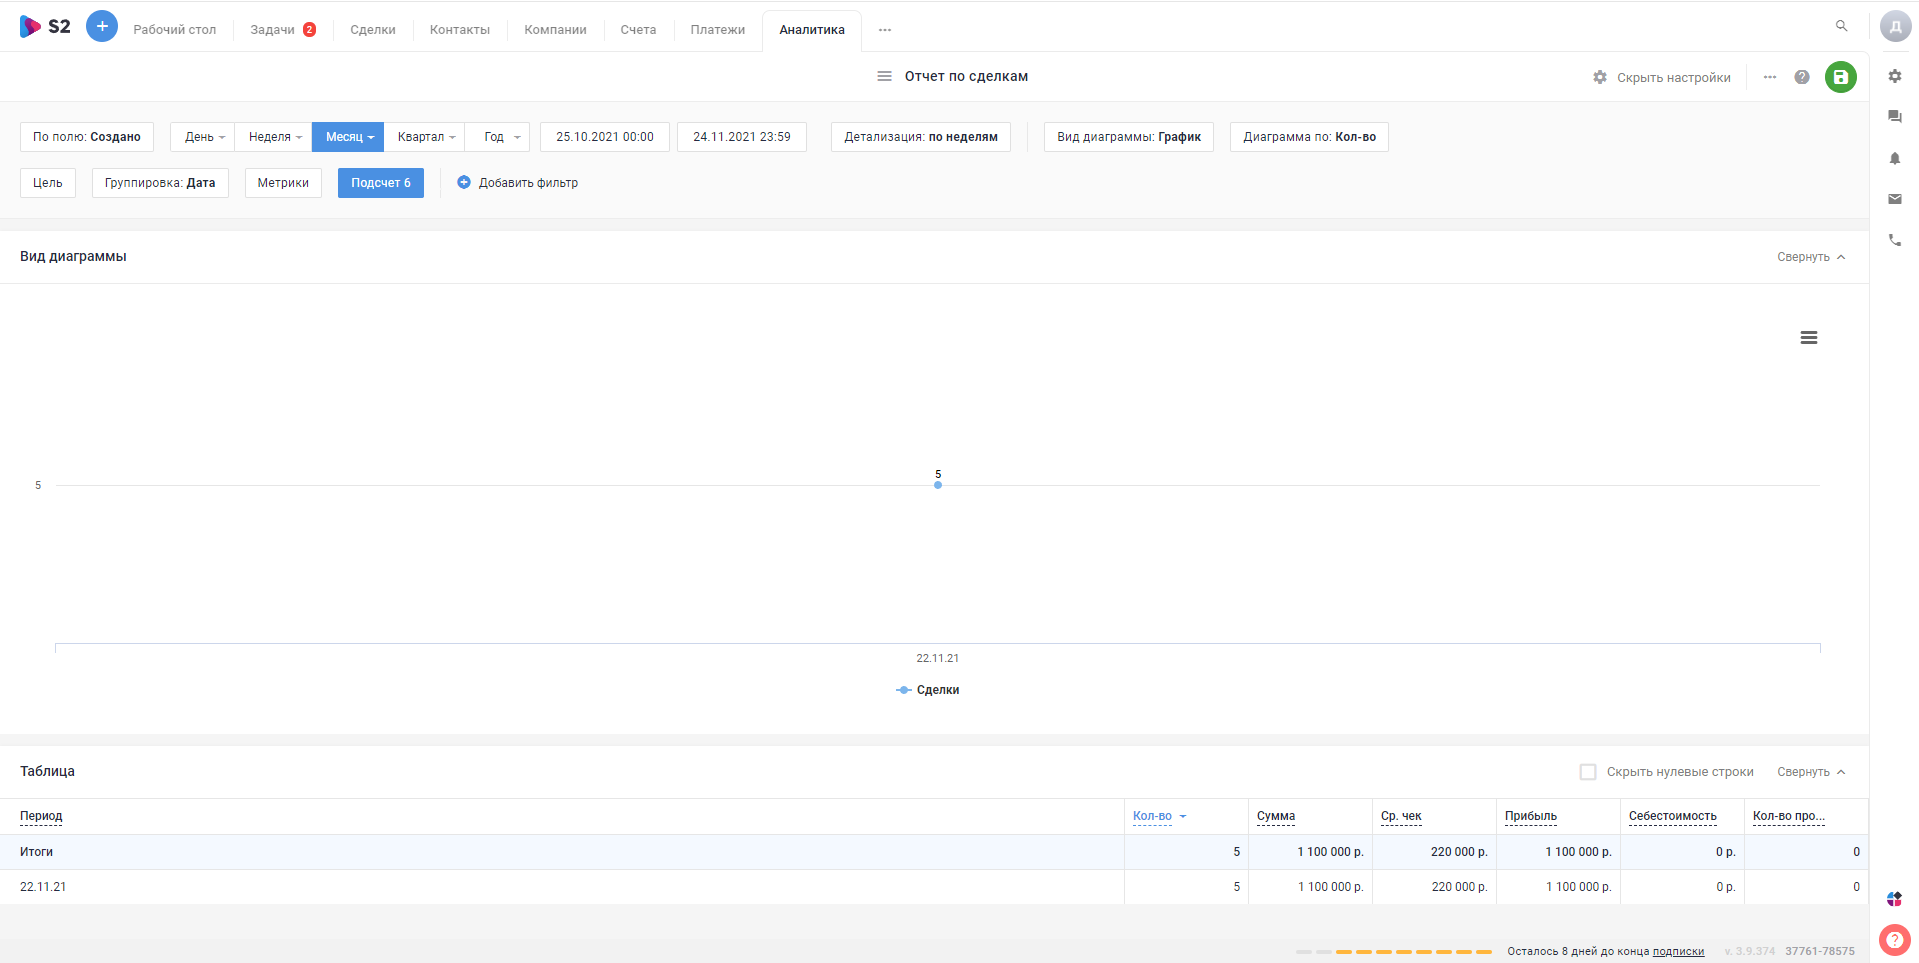Click the Итоги row label
This screenshot has width=1919, height=963.
[x=36, y=852]
